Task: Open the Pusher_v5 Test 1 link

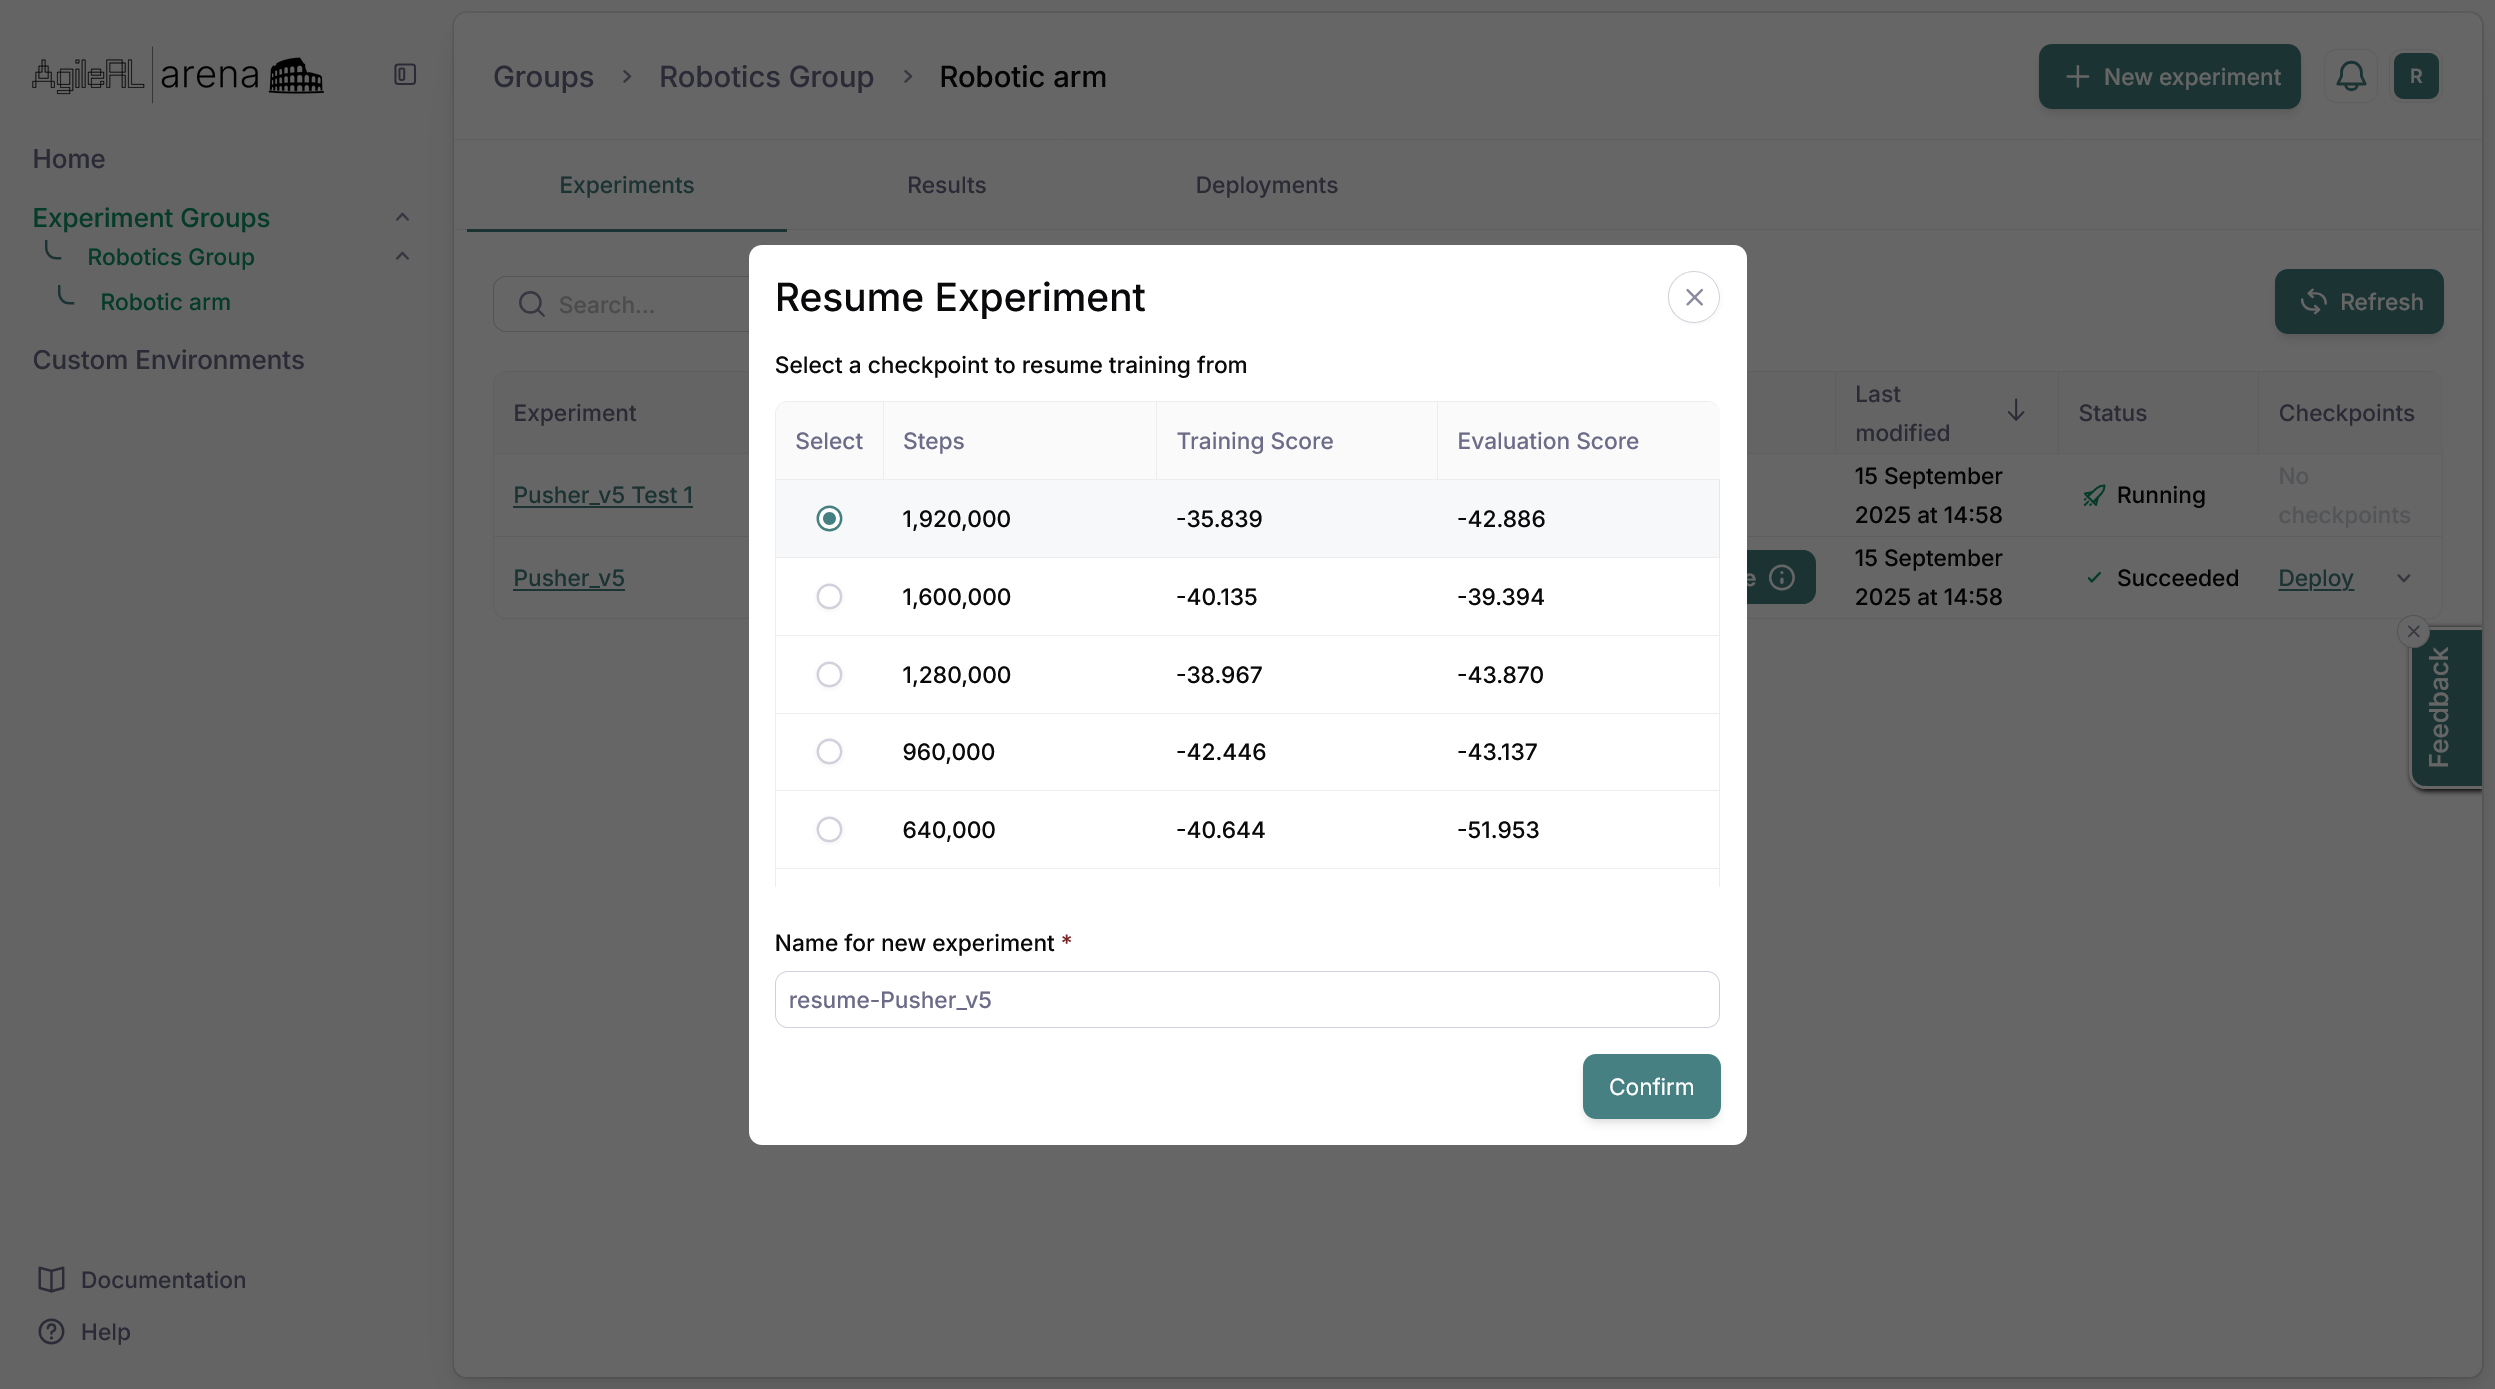Action: tap(602, 495)
